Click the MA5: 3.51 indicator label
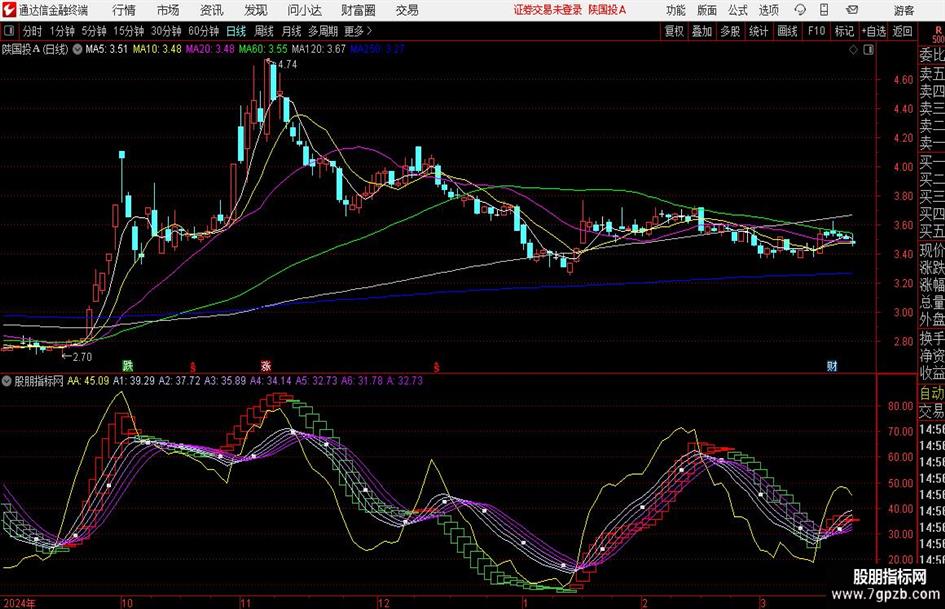945x609 pixels. click(x=107, y=49)
